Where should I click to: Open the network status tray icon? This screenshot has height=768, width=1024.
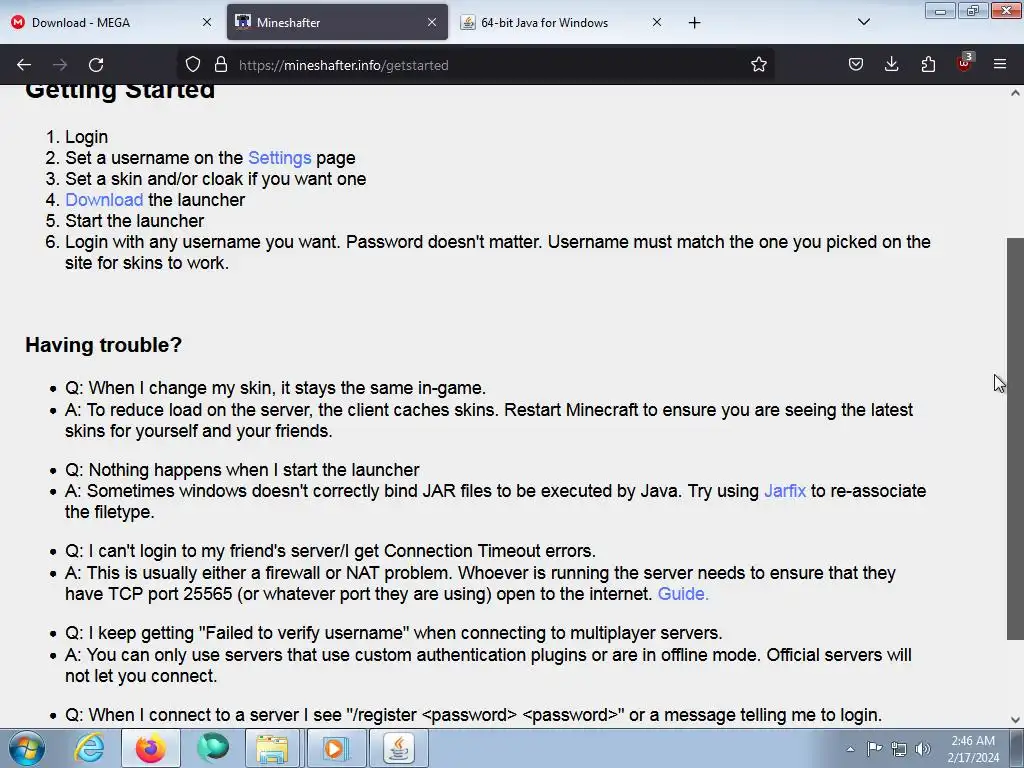click(x=899, y=749)
